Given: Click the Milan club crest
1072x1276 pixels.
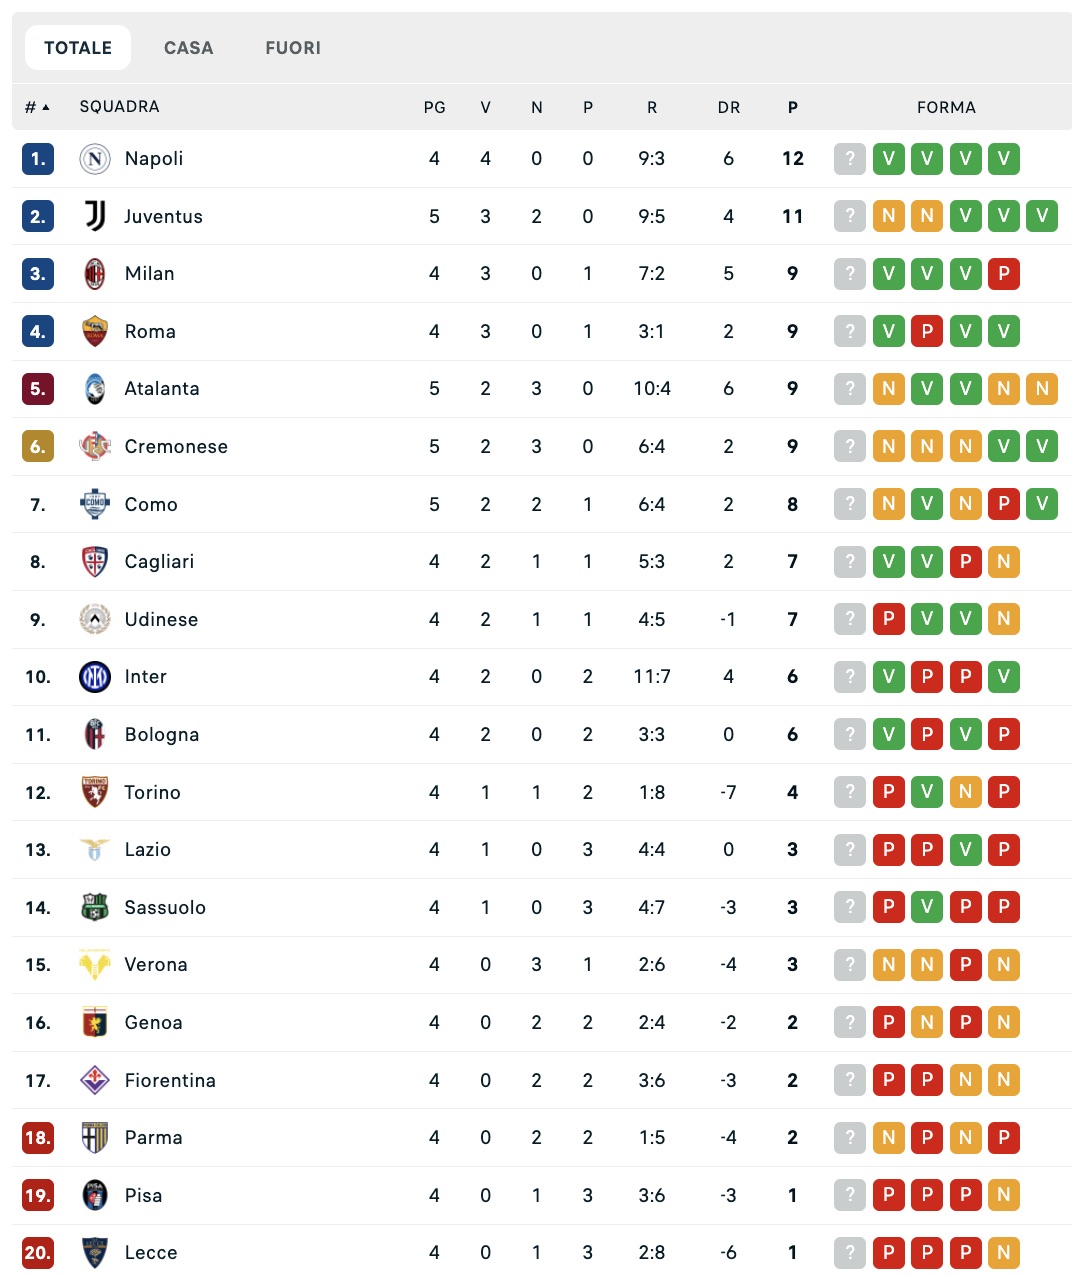Looking at the screenshot, I should point(95,274).
